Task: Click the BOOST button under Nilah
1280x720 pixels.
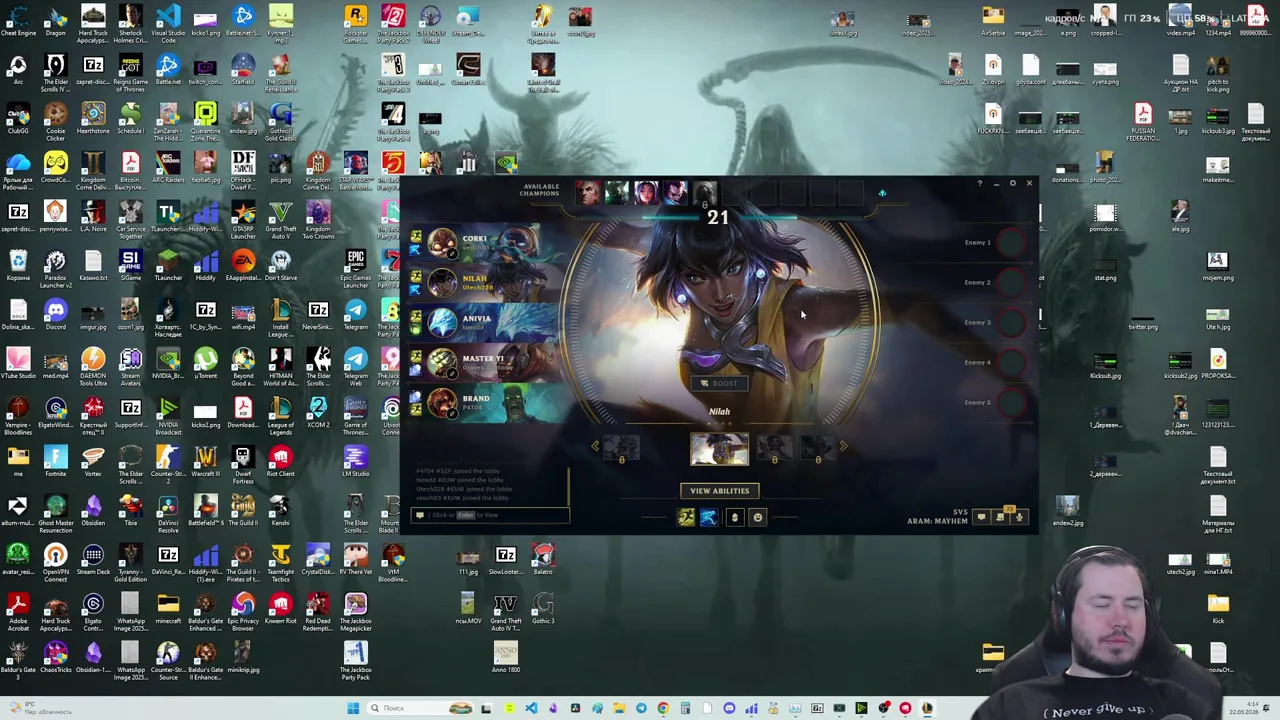Action: click(x=719, y=383)
